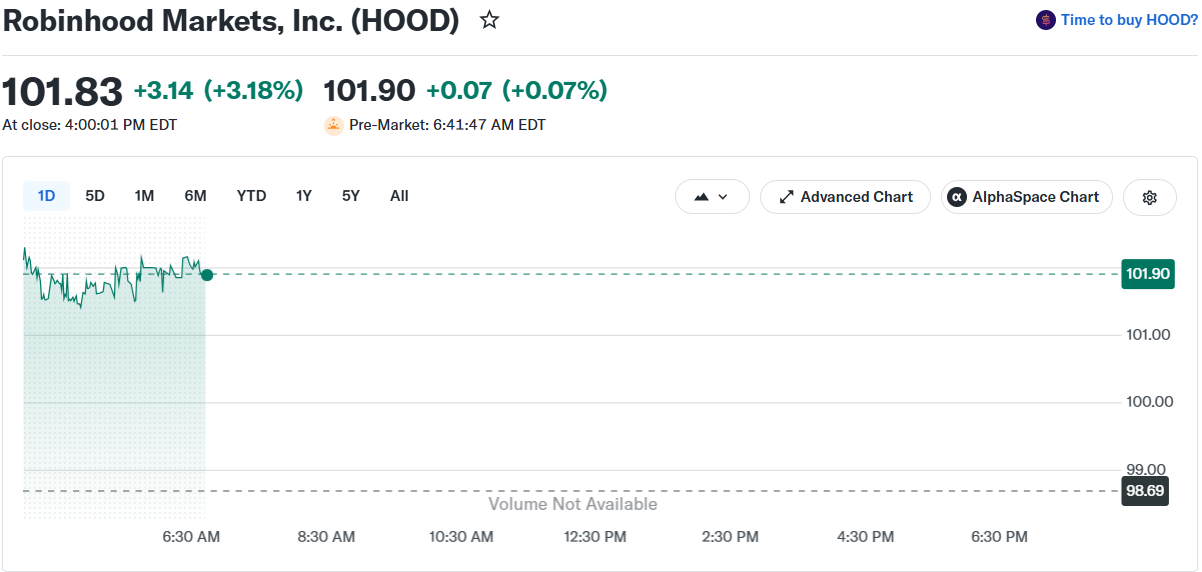This screenshot has height=572, width=1202.
Task: Click the 99.00 price axis label
Action: (x=1147, y=469)
